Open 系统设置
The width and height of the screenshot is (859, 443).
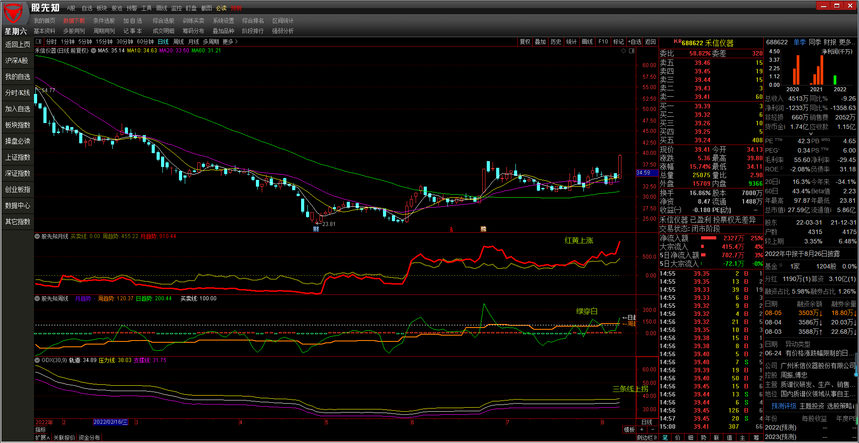pyautogui.click(x=224, y=20)
